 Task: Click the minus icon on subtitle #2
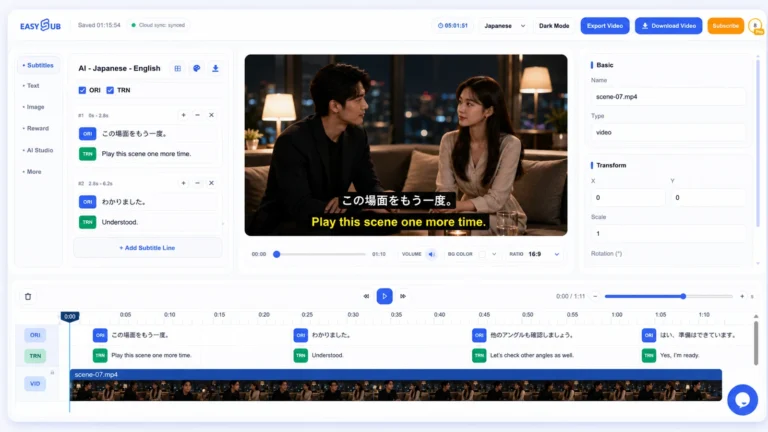[197, 183]
